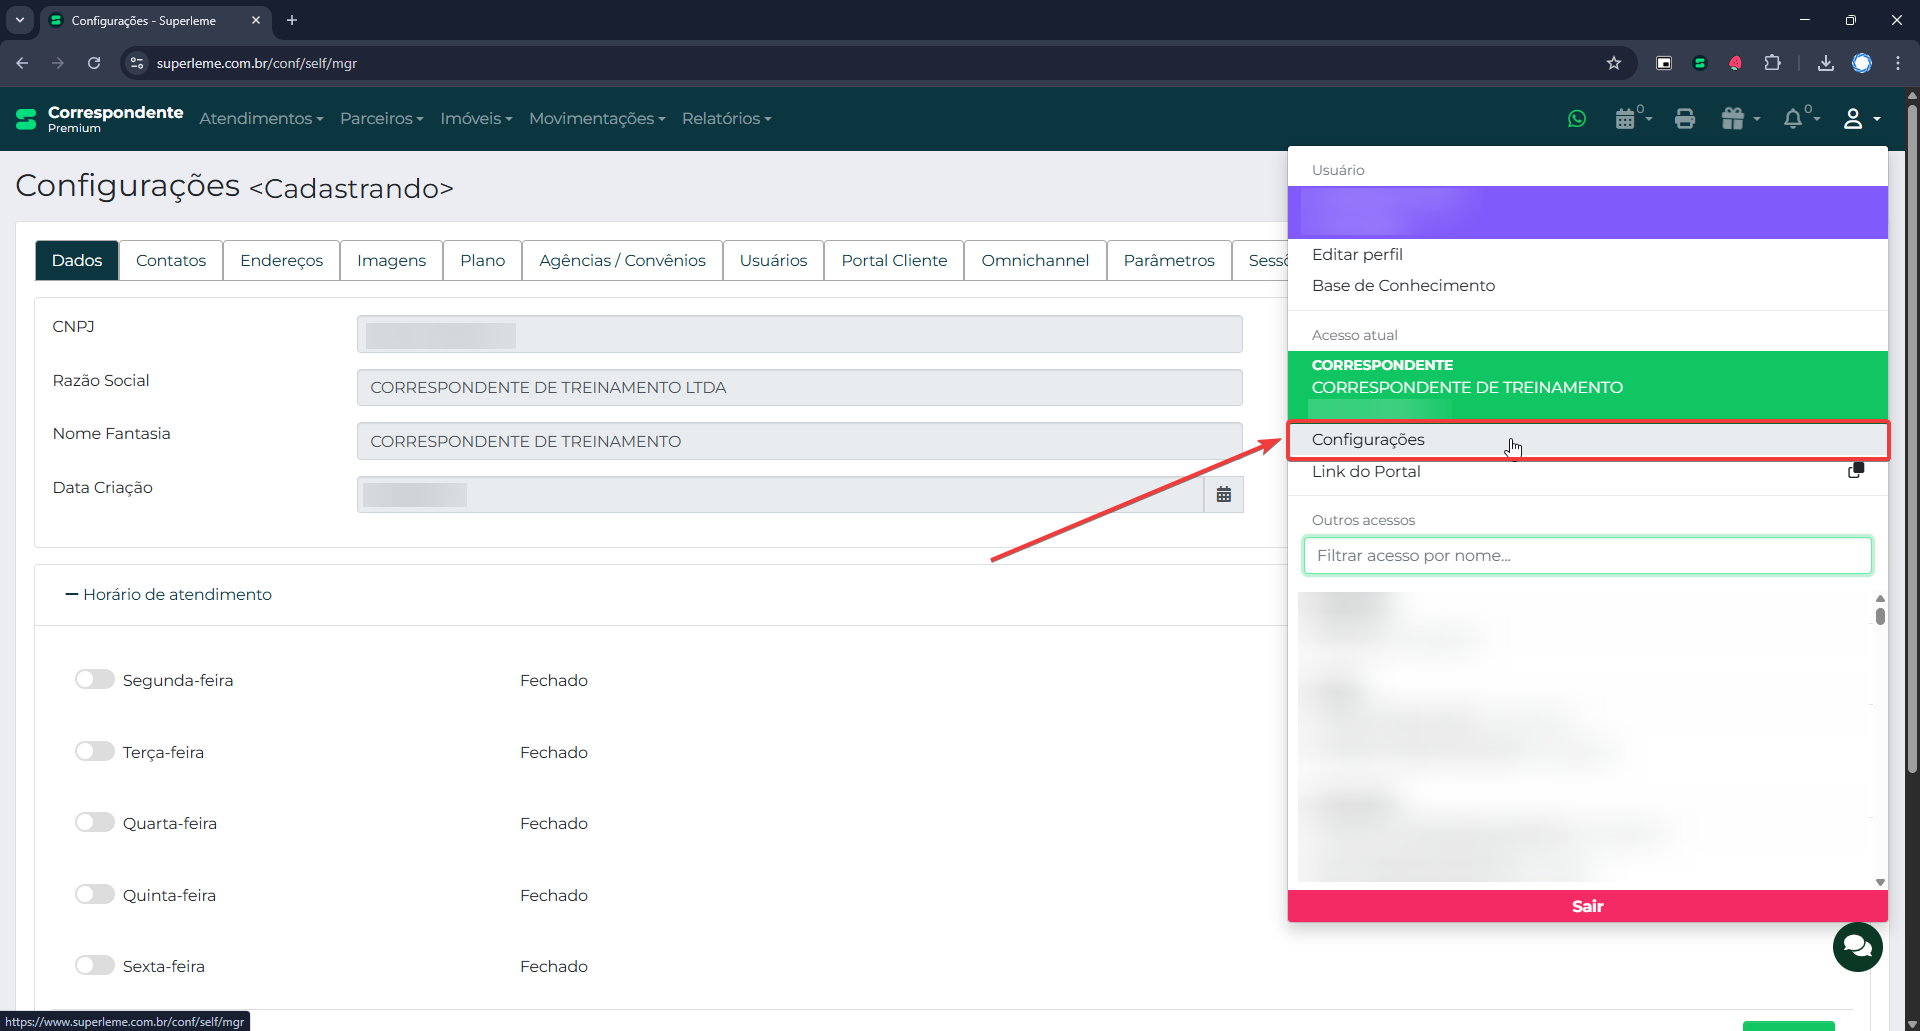Toggle Quarta-feira opening hours on
Screen dimensions: 1920x1031
(95, 823)
